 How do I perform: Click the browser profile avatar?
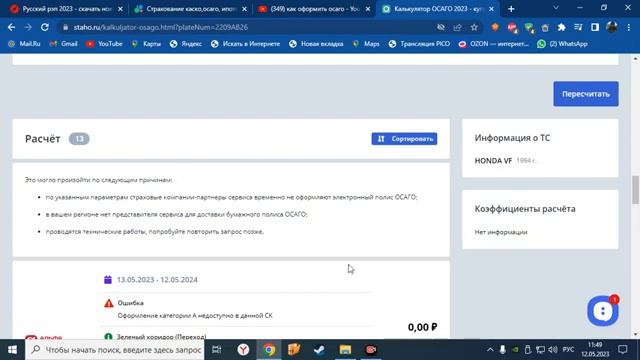coord(611,27)
